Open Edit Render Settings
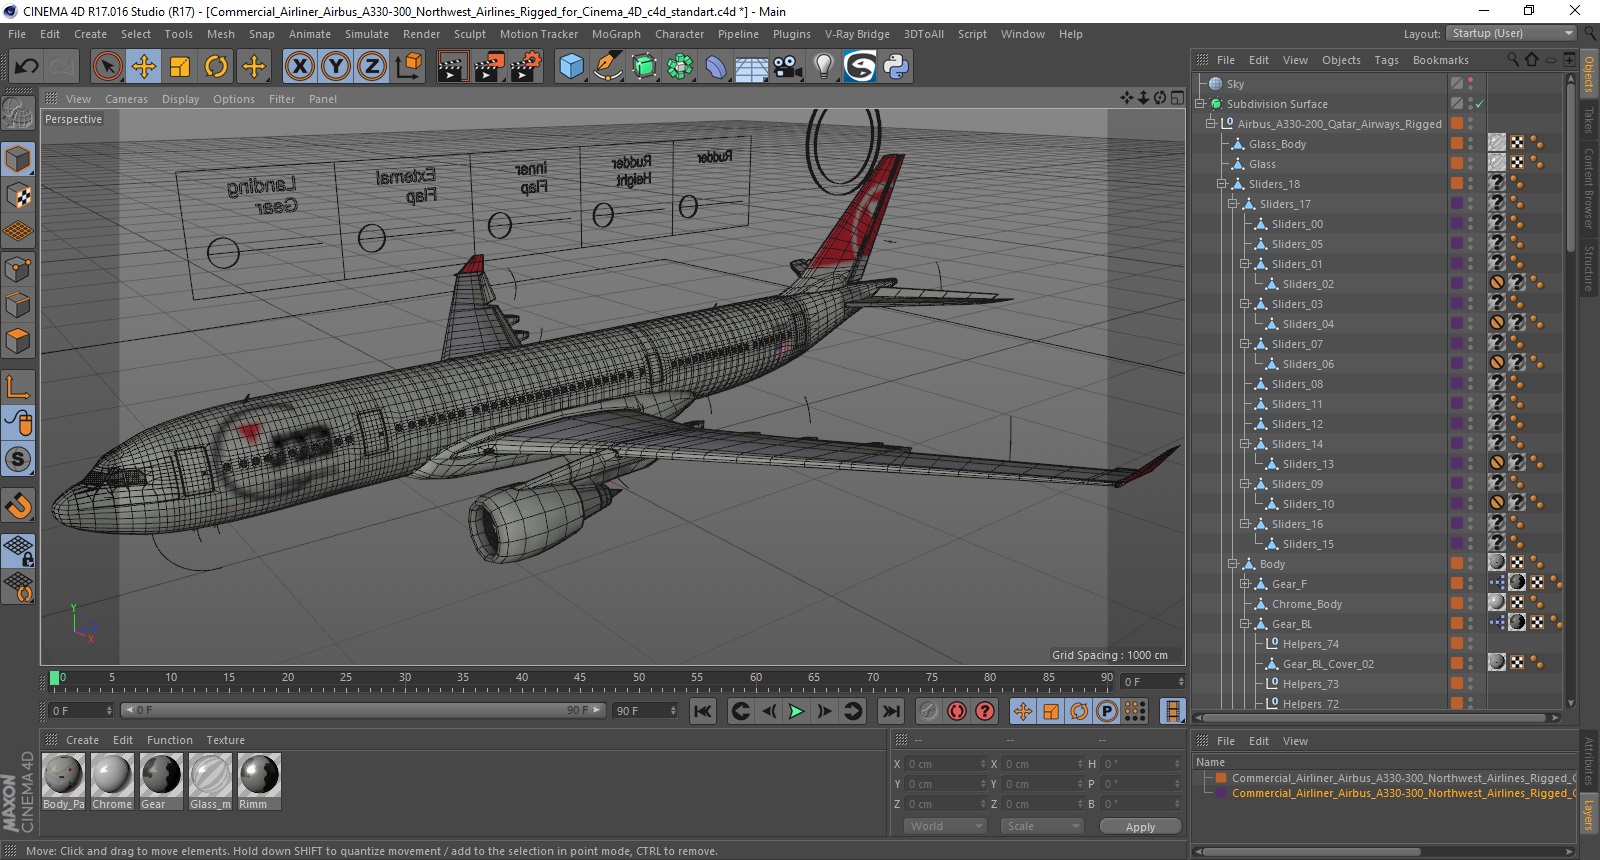Image resolution: width=1600 pixels, height=860 pixels. [x=526, y=67]
